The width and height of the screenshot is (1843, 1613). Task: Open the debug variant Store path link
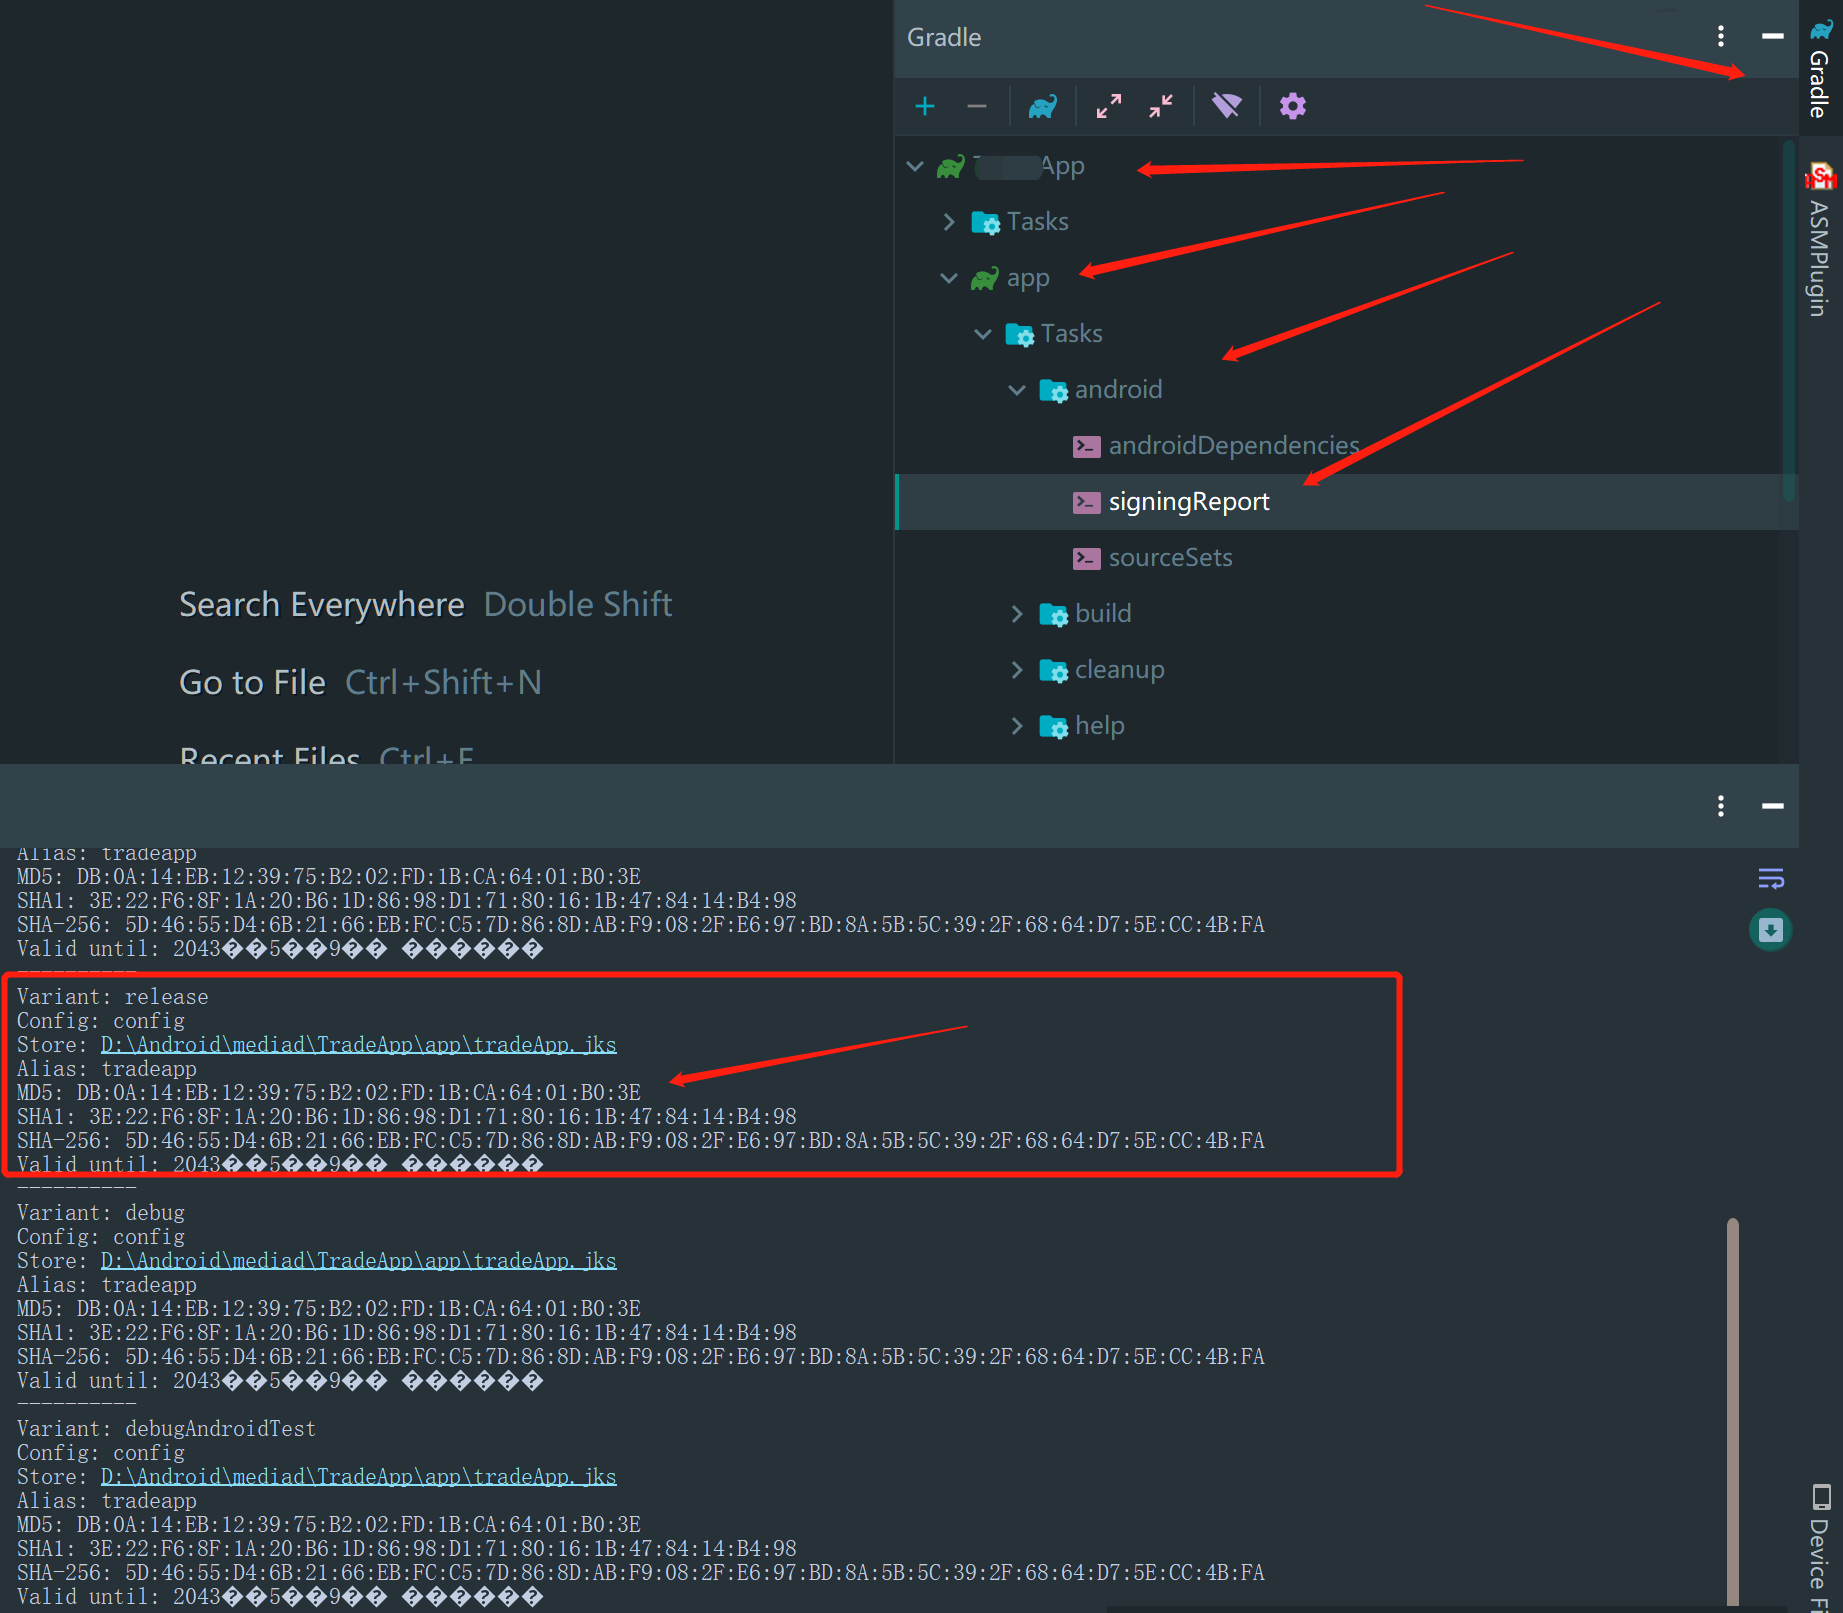coord(359,1261)
